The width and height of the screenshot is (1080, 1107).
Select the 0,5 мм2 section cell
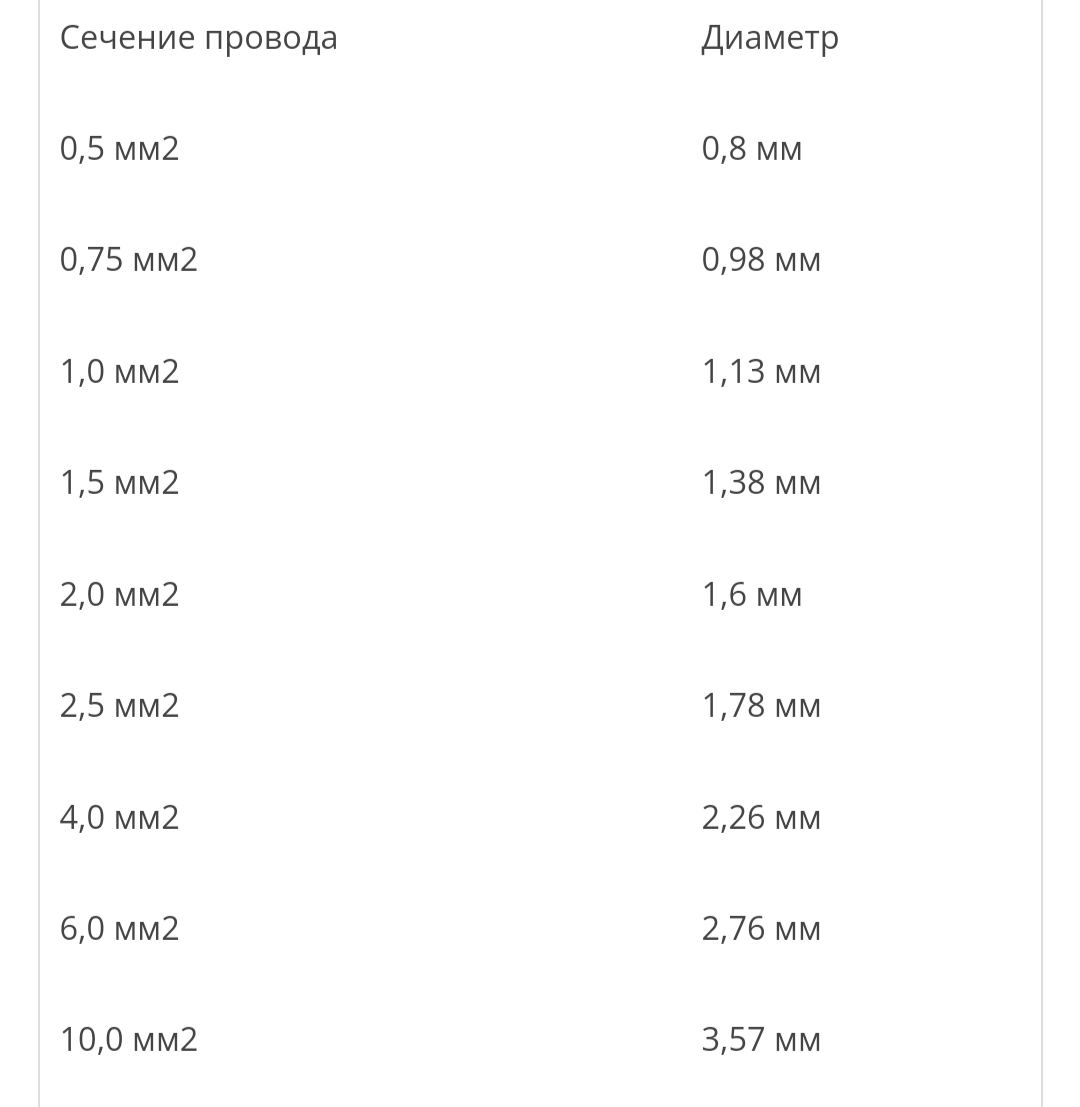click(x=119, y=149)
